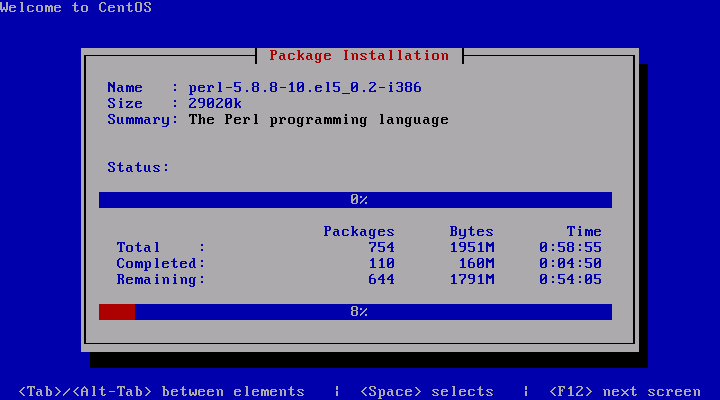Viewport: 720px width, 400px height.
Task: Click the 'Remaining:' row label
Action: [161, 280]
